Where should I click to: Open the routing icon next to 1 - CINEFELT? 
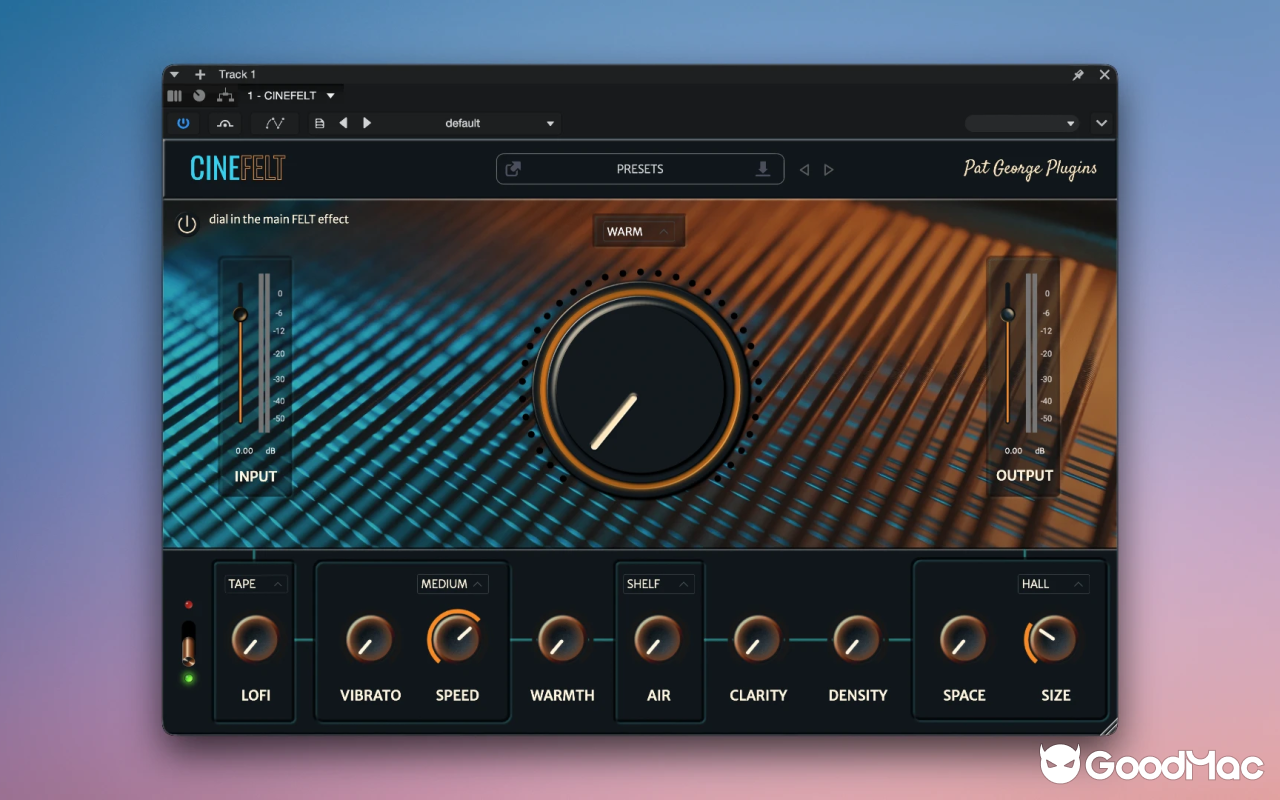225,96
